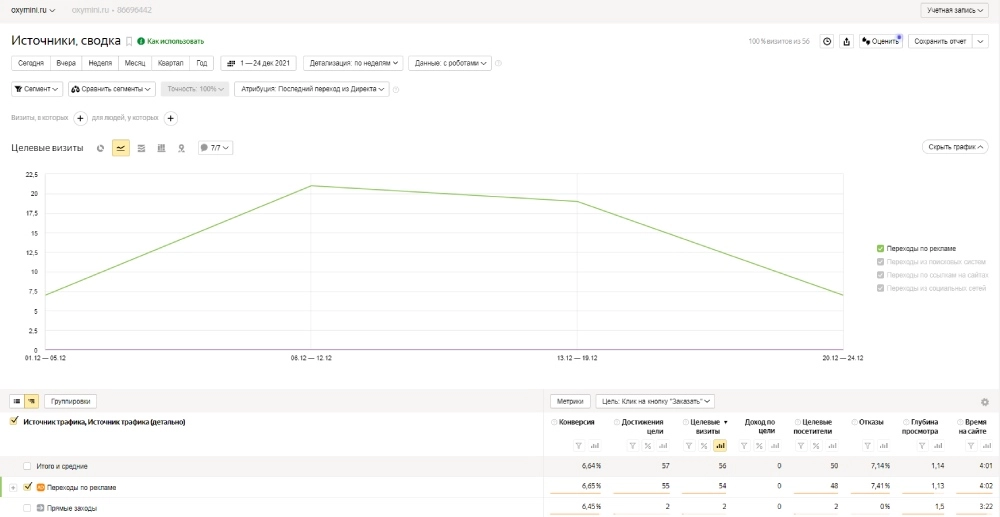The image size is (1000, 517).
Task: Toggle Переходы по ссылкам на сайтах legend checkbox
Action: (x=880, y=275)
